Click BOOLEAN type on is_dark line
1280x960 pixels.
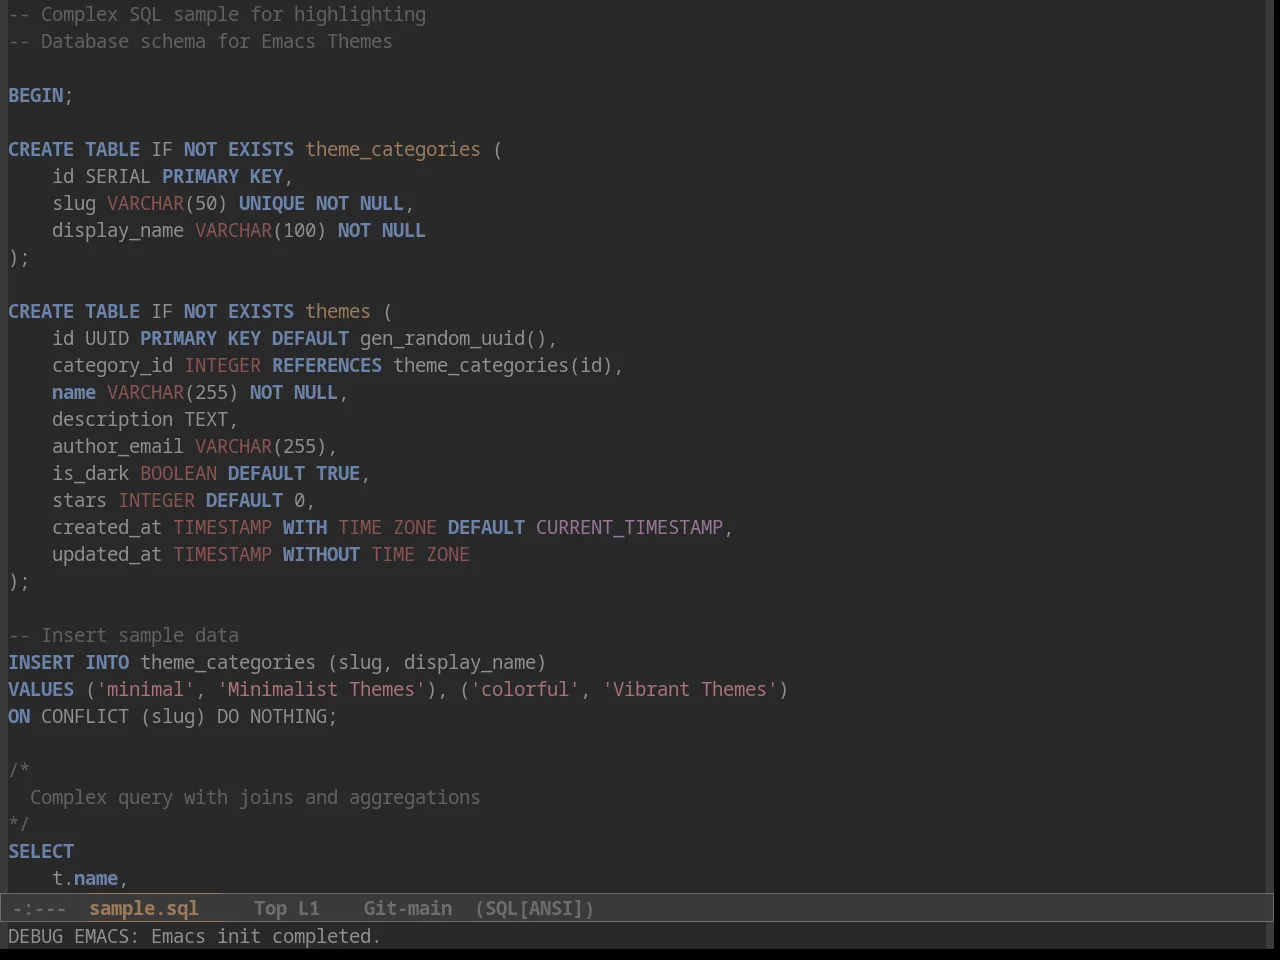coord(178,473)
